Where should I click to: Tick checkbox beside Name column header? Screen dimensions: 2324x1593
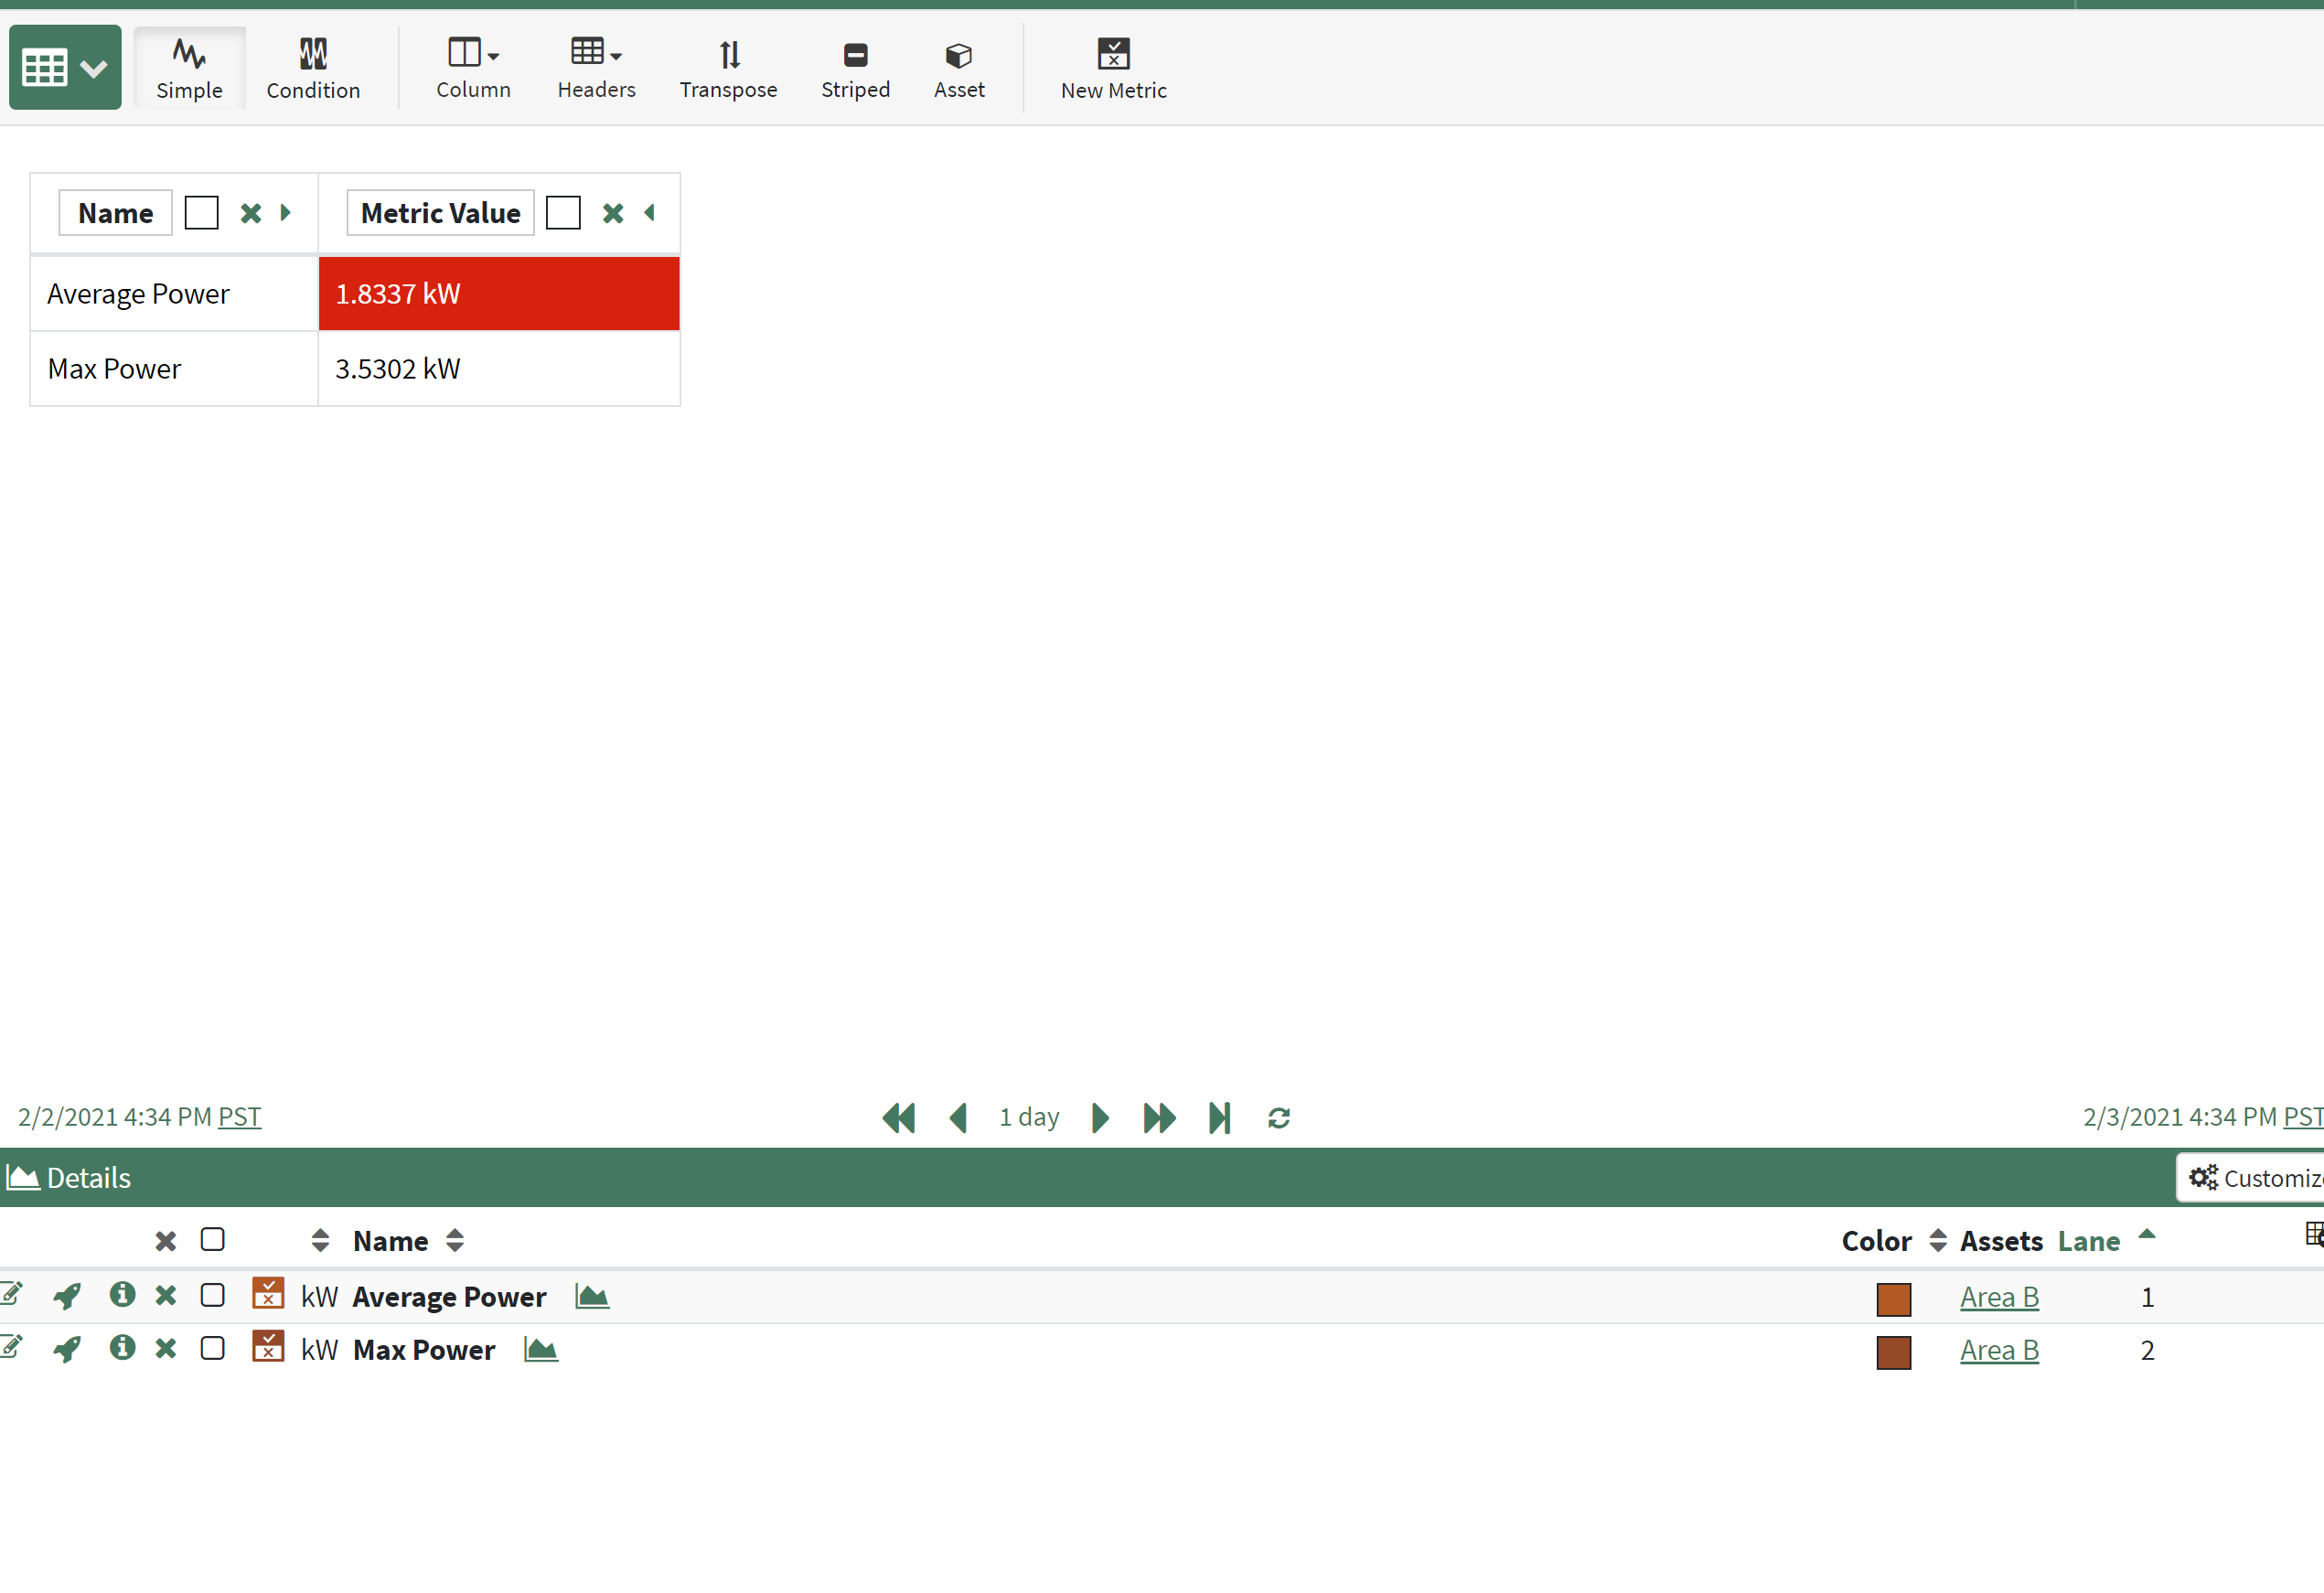[201, 213]
